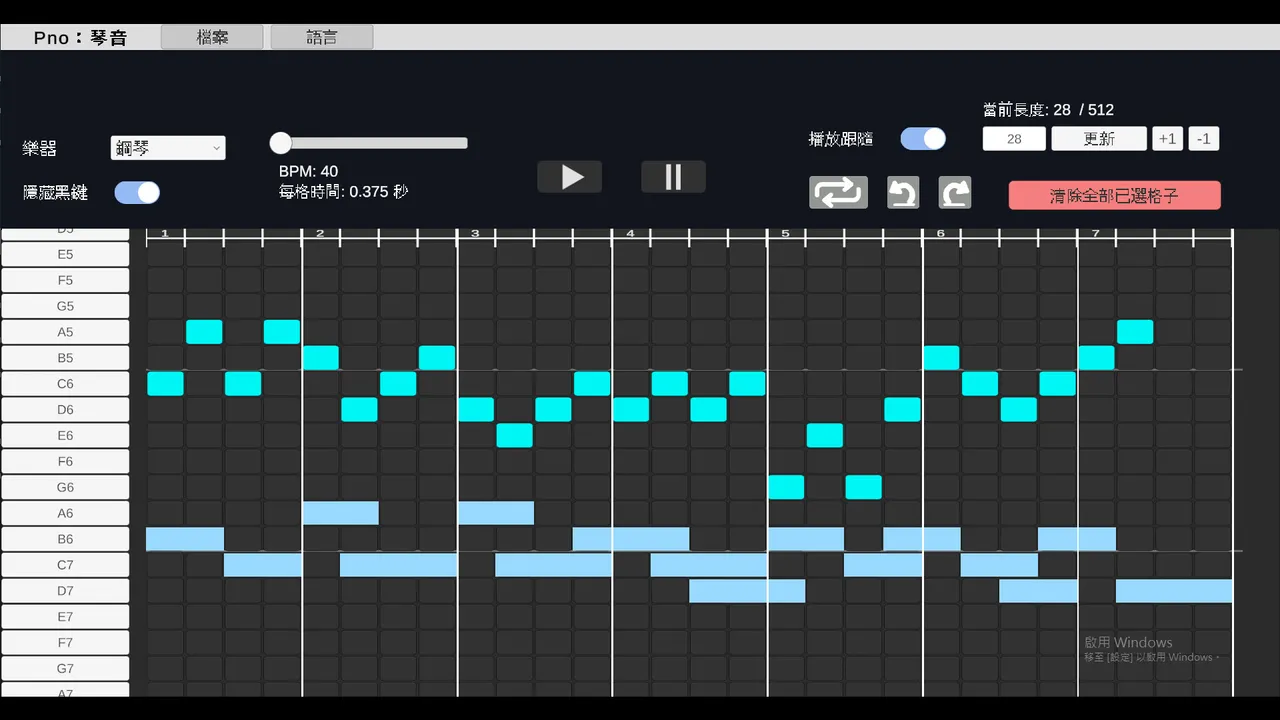
Task: Click the 當前長度: 28 / 512 text
Action: 1048,110
